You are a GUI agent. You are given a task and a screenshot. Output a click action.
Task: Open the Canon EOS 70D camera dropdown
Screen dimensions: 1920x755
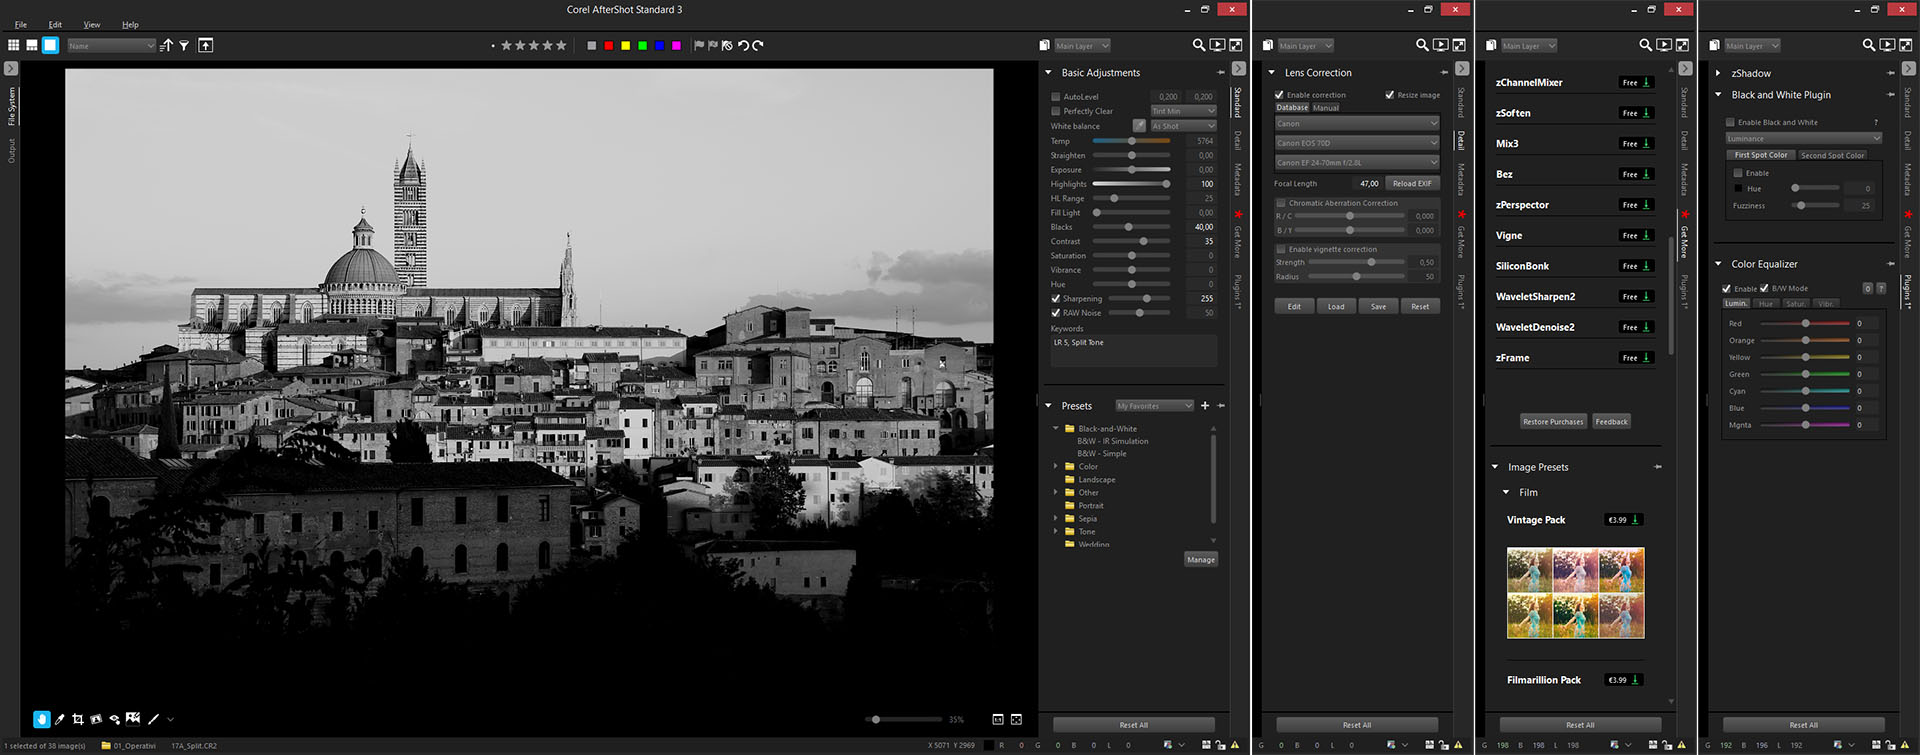point(1356,143)
